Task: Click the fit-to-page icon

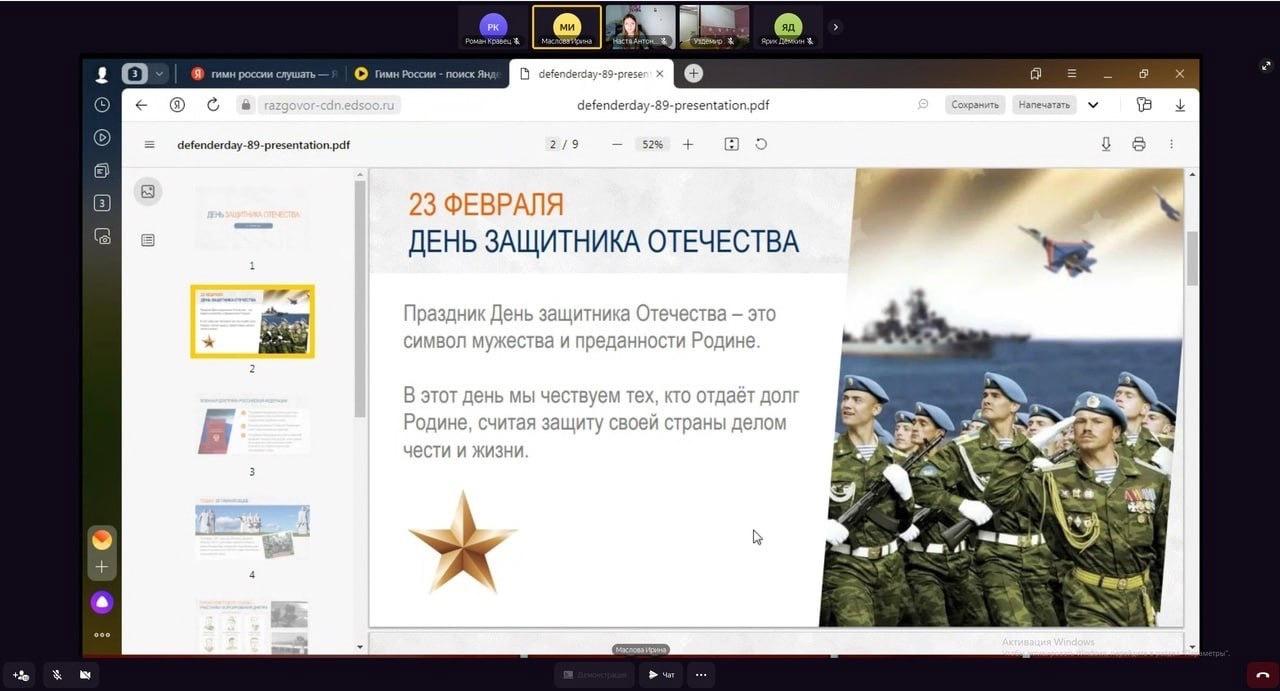Action: (731, 144)
